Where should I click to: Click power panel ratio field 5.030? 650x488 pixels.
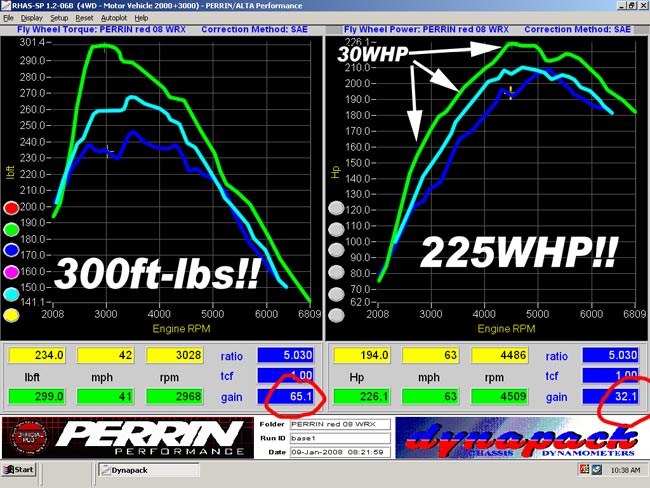tap(611, 355)
